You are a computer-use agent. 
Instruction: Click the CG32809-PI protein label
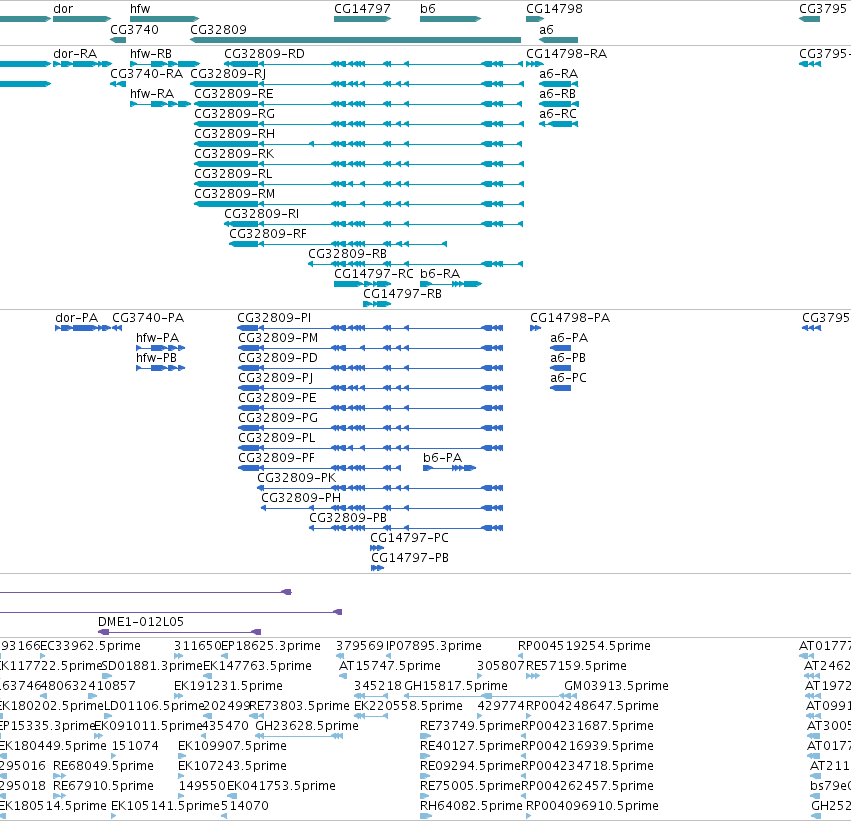[274, 318]
